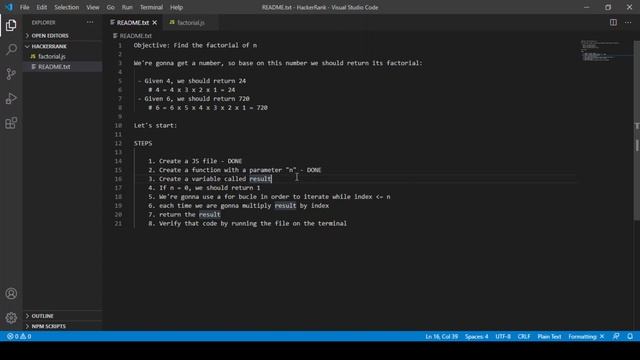Open the Go menu
This screenshot has height=360, width=640.
111,7
